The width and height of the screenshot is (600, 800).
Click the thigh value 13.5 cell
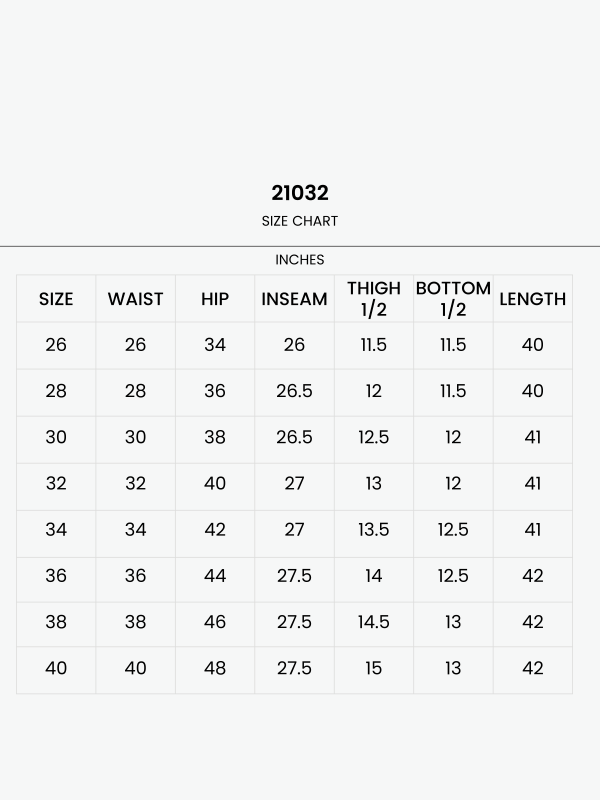point(374,530)
